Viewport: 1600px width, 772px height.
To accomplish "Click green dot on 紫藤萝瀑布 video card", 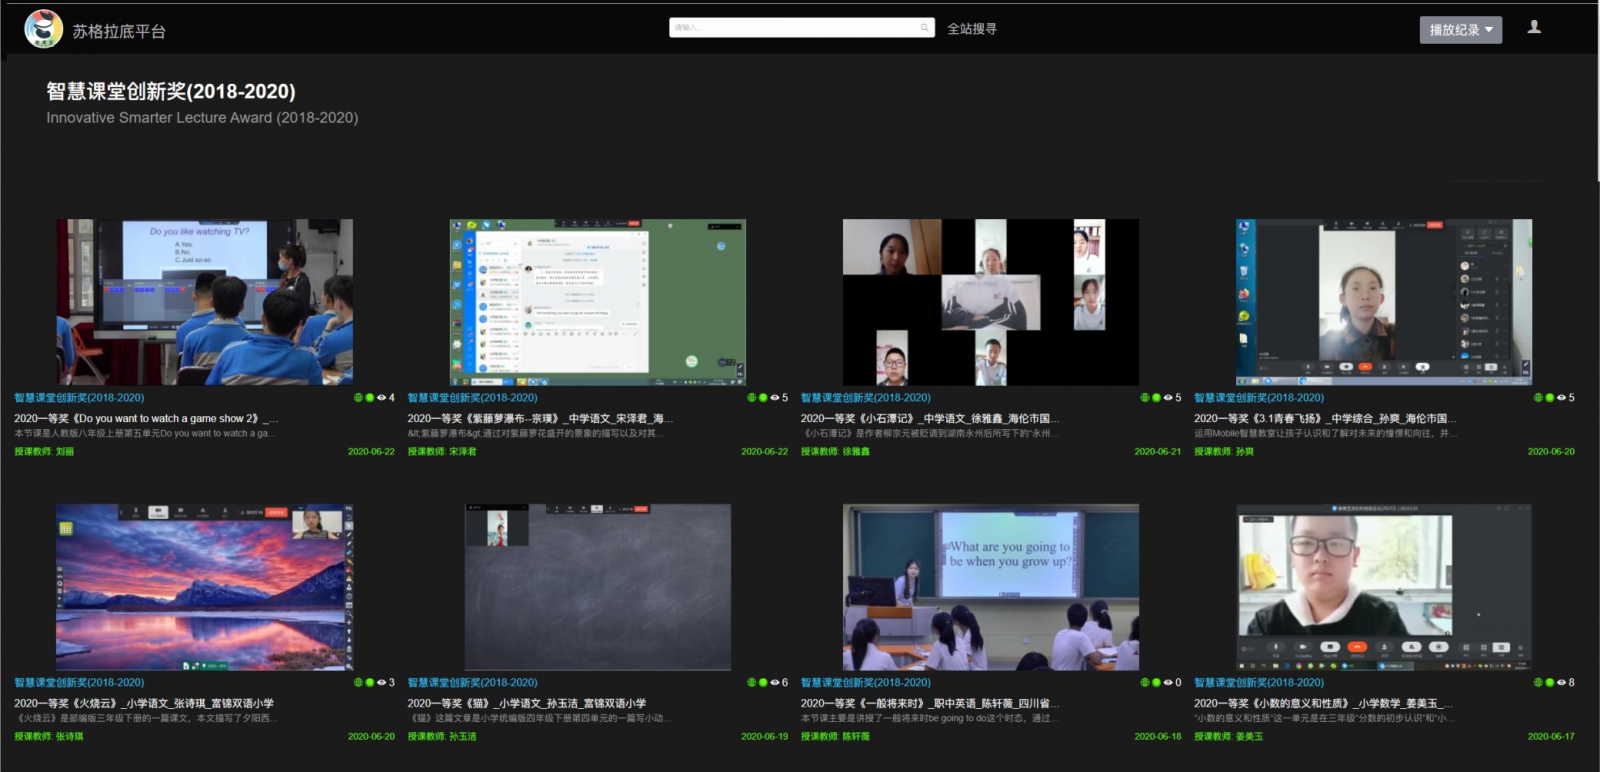I will pyautogui.click(x=763, y=398).
